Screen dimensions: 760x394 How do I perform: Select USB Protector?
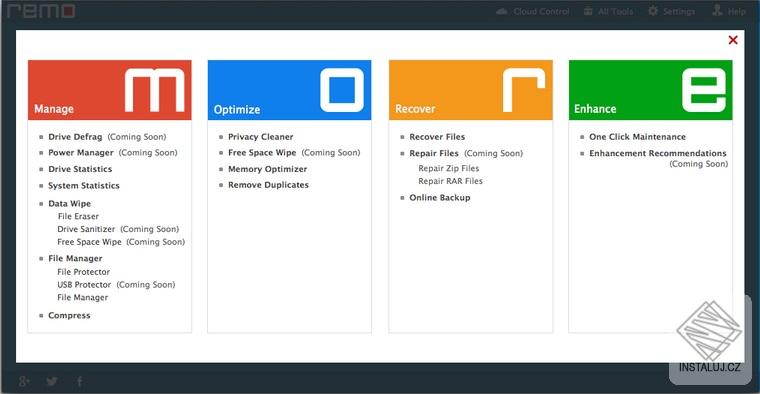point(84,285)
